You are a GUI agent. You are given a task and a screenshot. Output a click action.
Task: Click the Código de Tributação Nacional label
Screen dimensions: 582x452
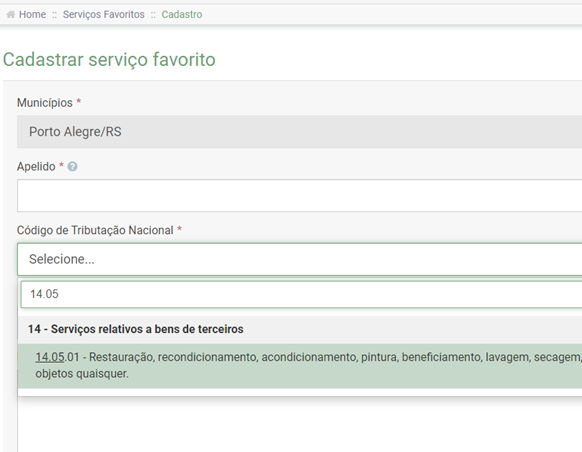click(x=95, y=230)
